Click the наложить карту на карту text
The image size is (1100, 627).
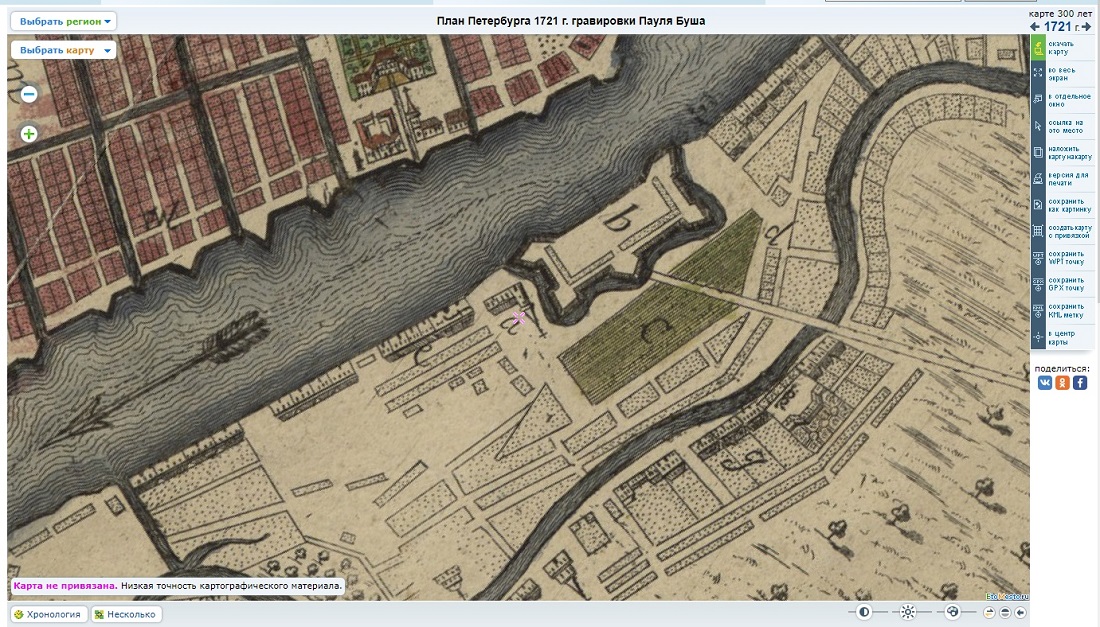1070,152
